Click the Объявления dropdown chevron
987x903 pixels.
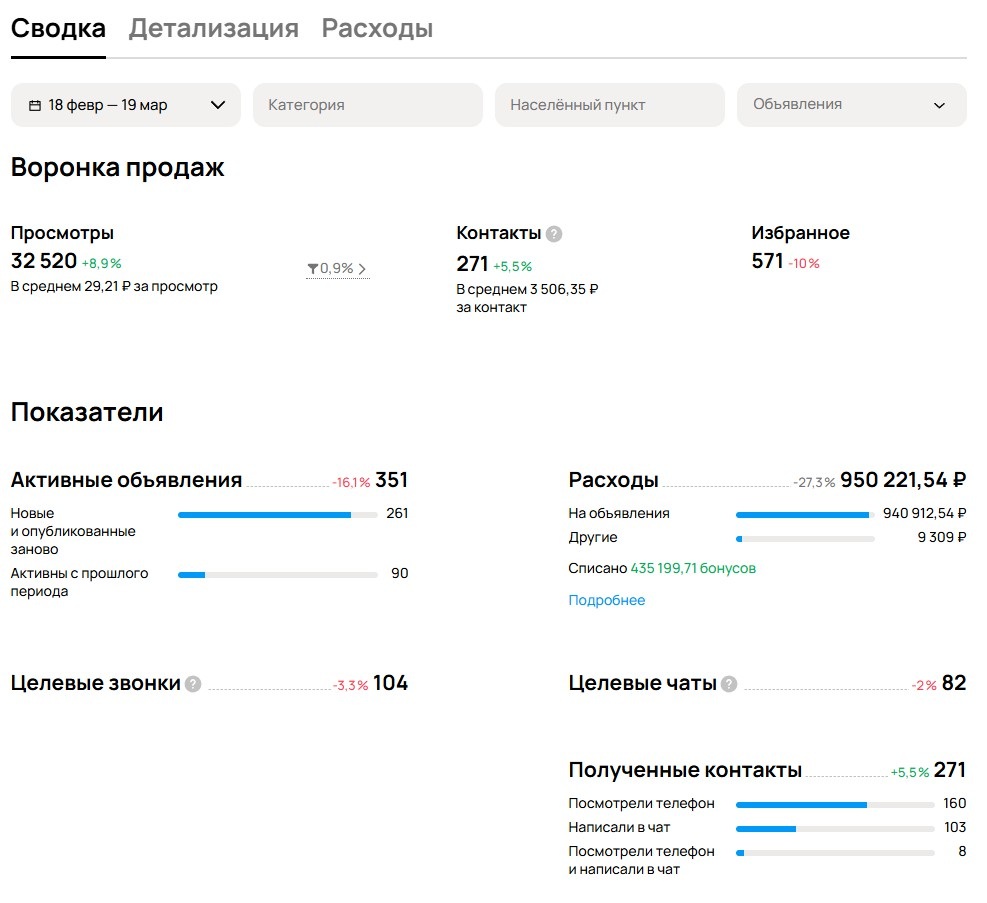coord(939,105)
